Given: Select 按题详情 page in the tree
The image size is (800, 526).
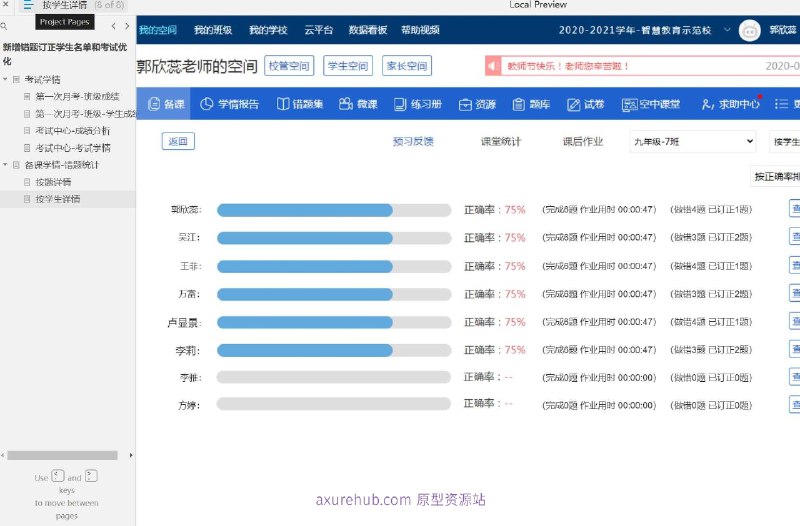Looking at the screenshot, I should [53, 182].
